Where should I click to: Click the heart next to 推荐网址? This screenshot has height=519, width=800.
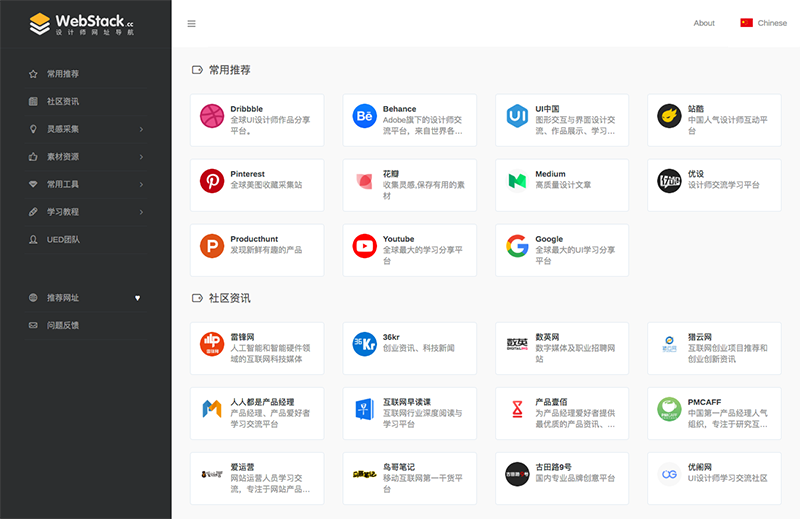point(138,298)
